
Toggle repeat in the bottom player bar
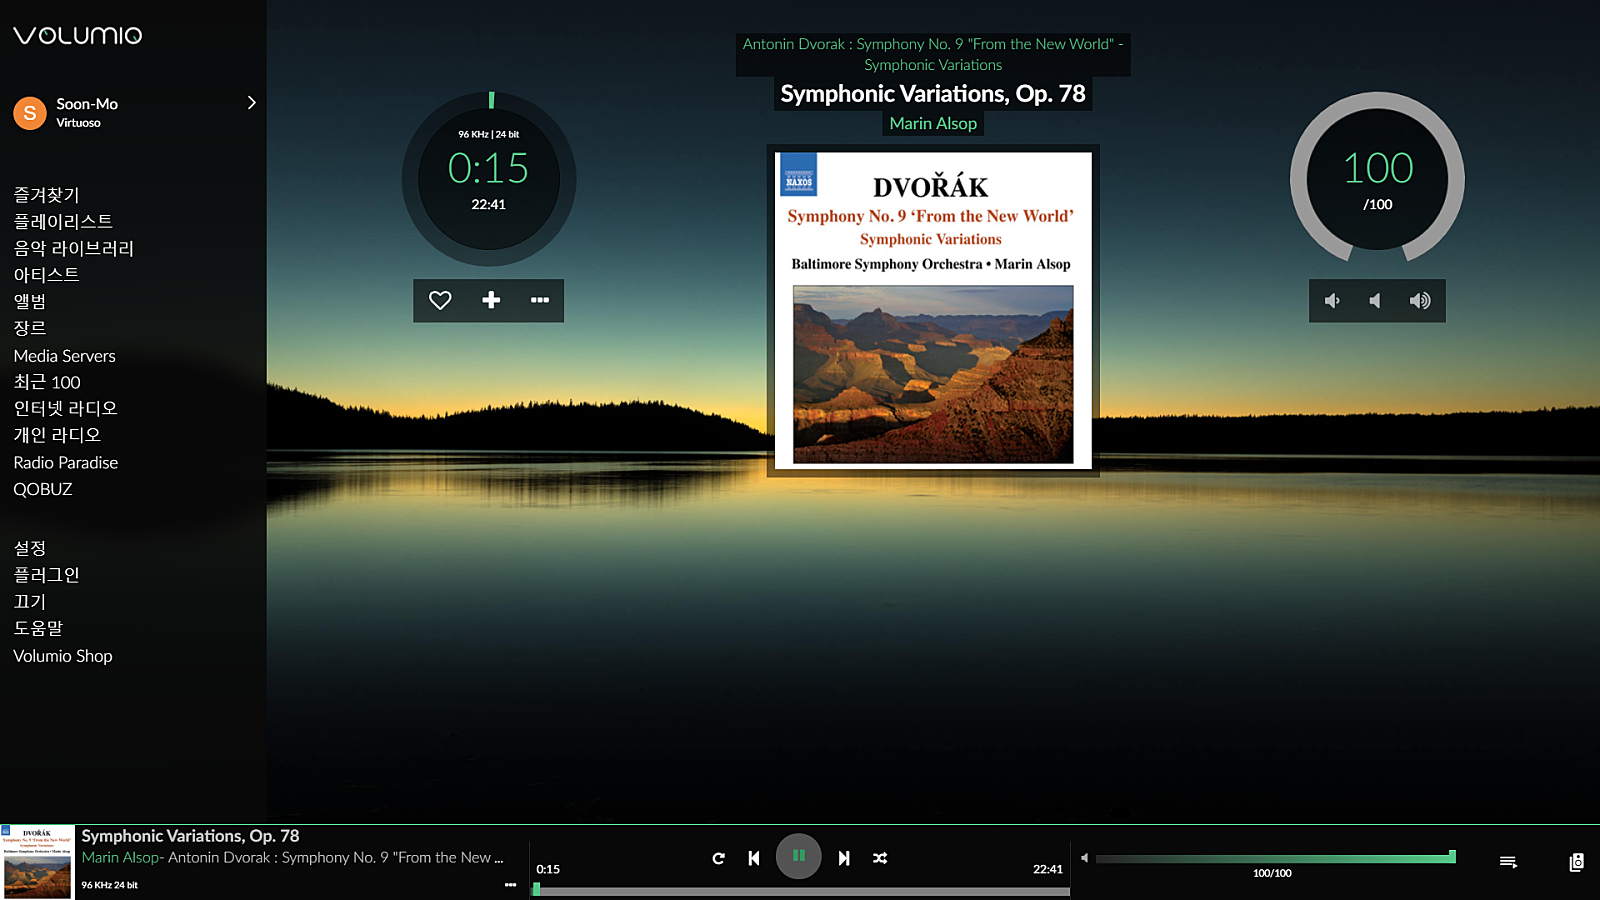click(x=718, y=858)
